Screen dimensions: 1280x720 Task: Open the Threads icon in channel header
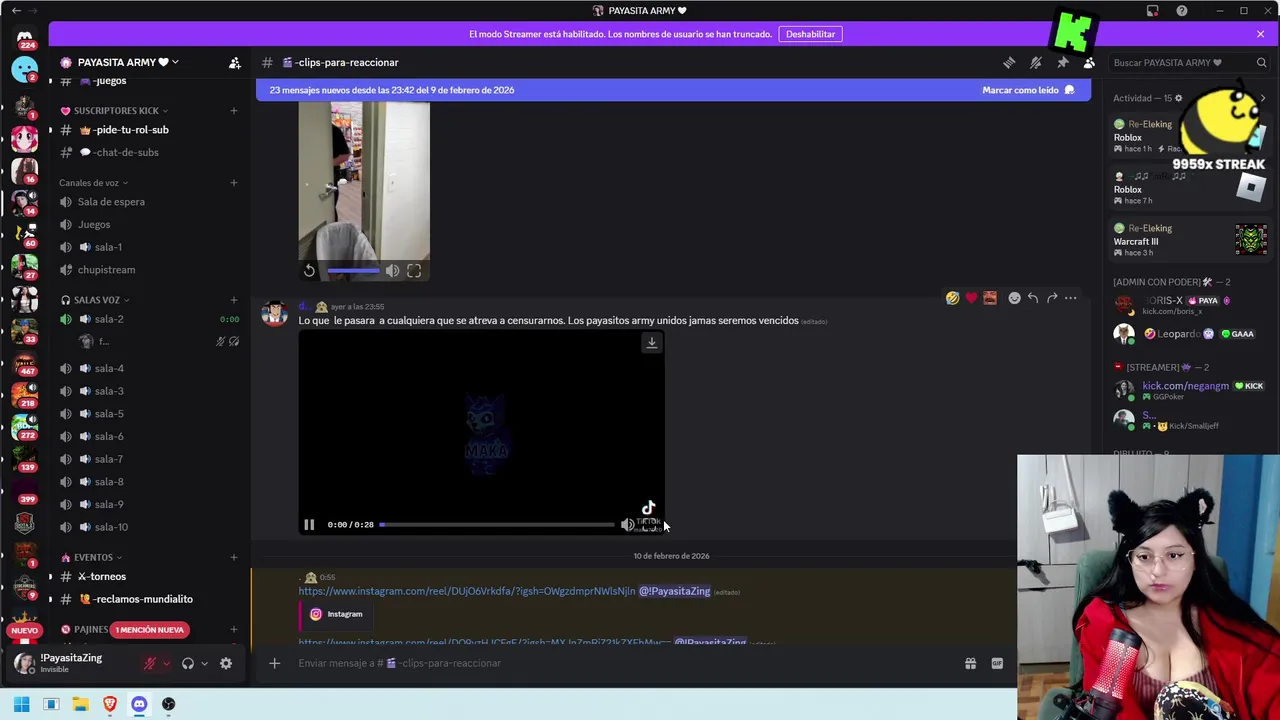1009,62
